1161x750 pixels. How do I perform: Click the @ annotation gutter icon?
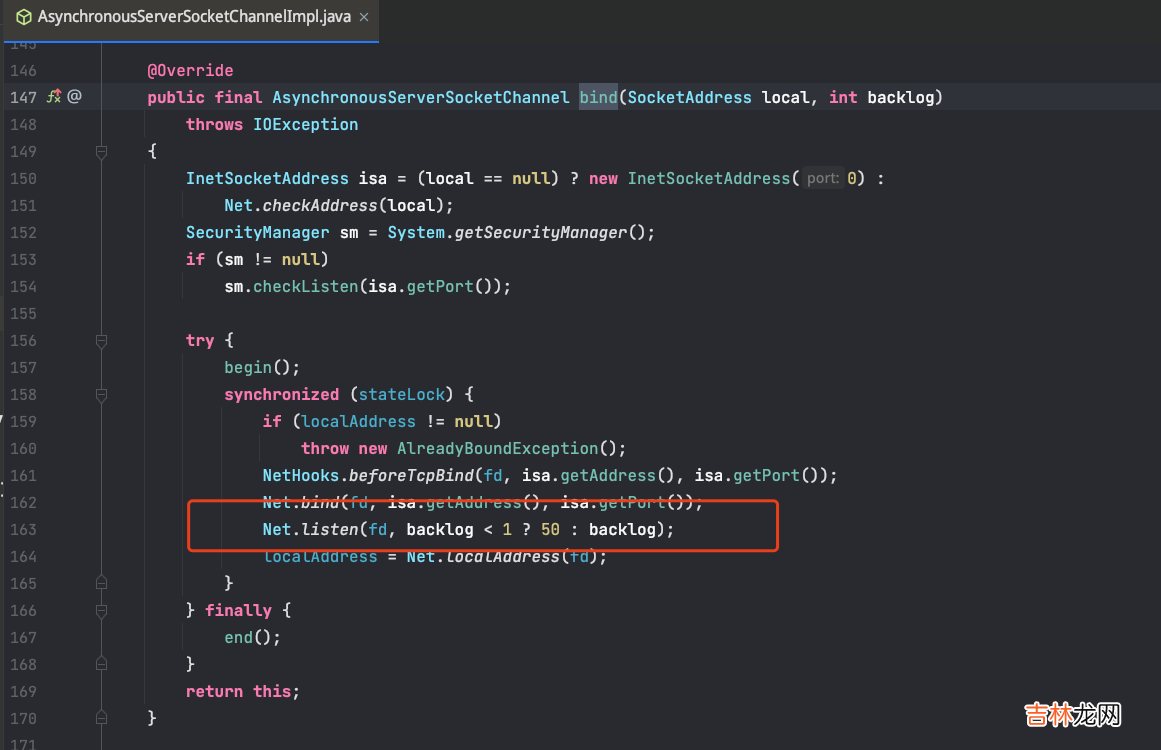pos(74,97)
